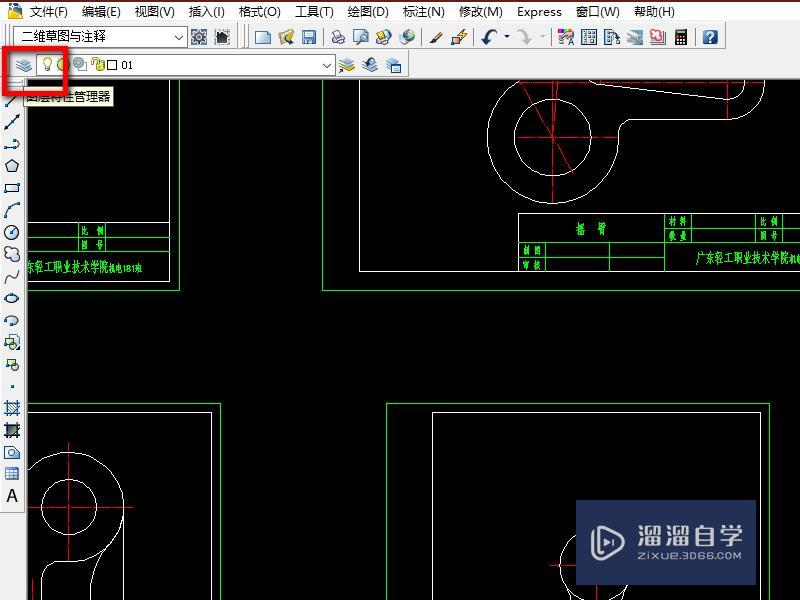This screenshot has height=600, width=800.
Task: Click the Insert Block tool
Action: click(12, 342)
